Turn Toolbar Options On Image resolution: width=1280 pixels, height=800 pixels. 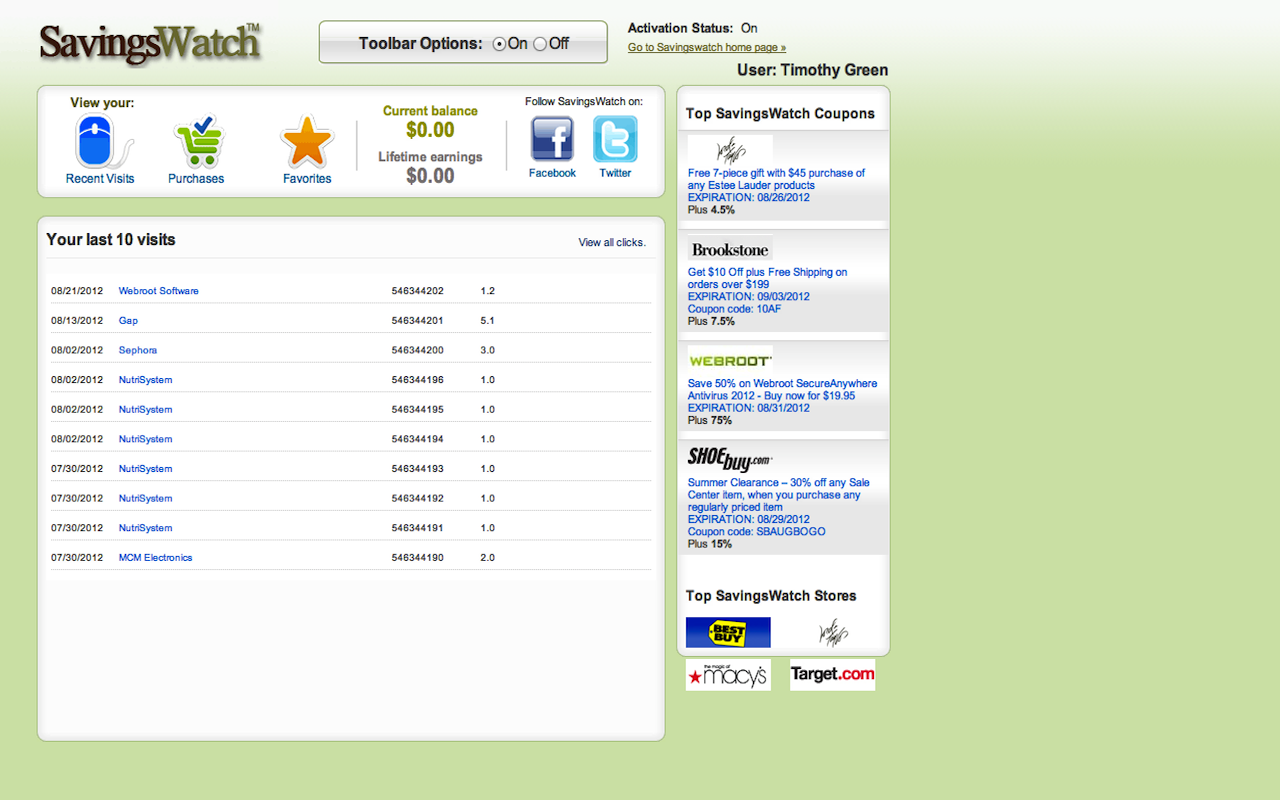(500, 44)
